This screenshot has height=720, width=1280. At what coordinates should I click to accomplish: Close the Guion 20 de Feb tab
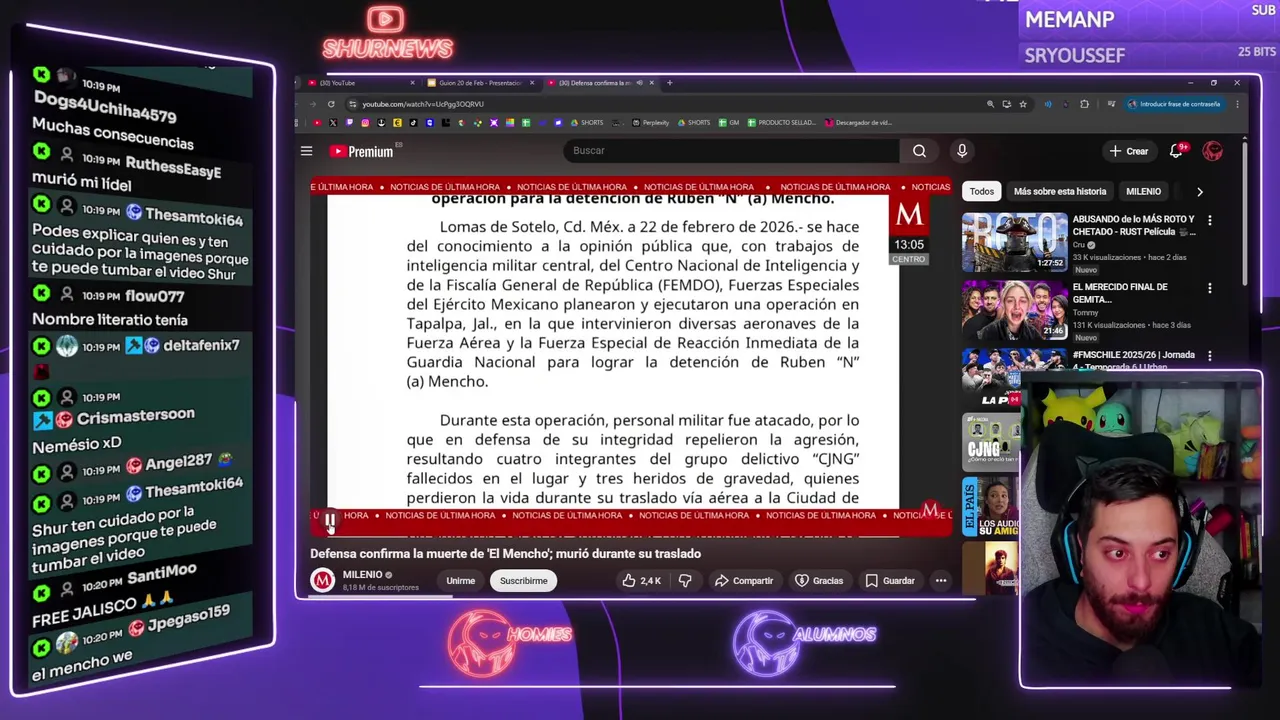point(532,83)
